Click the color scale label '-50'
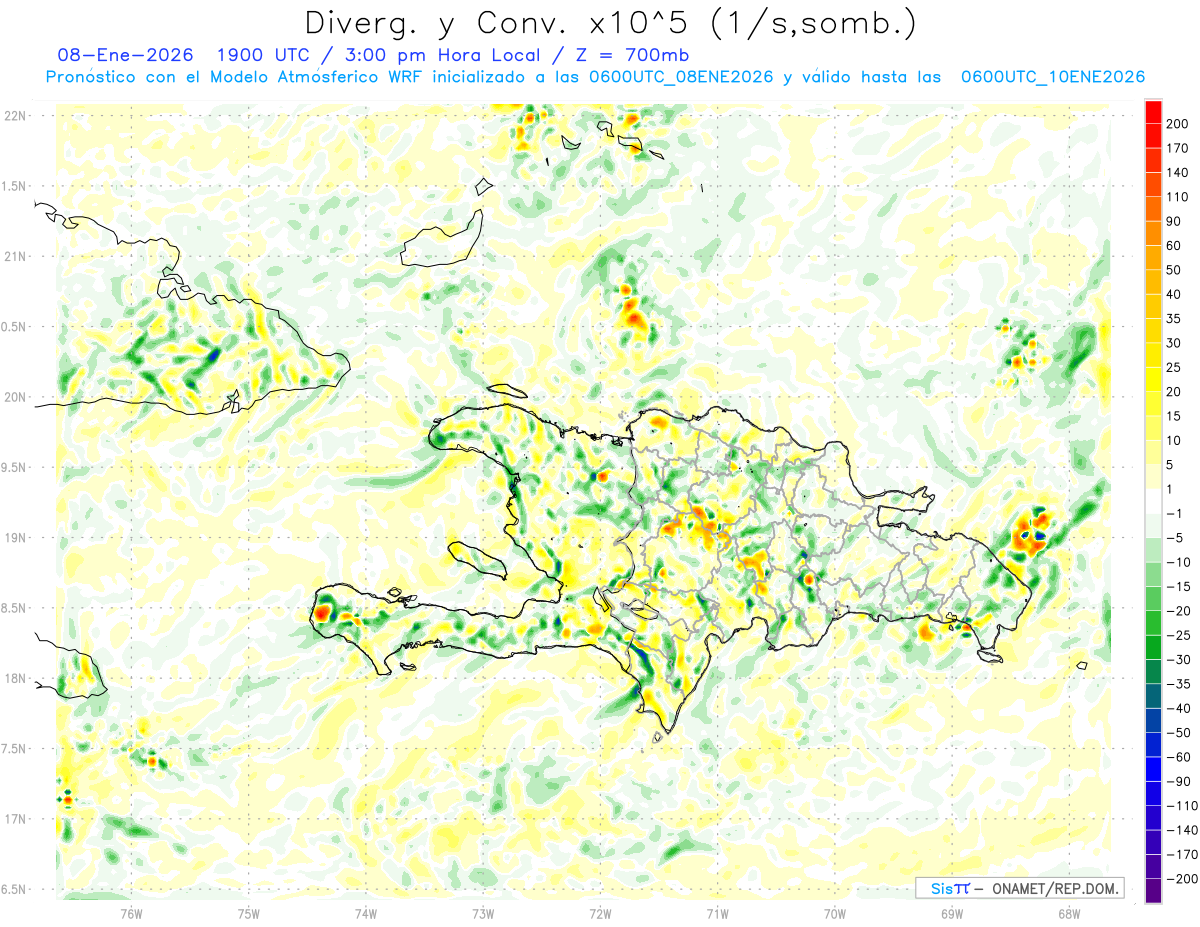Screen dimensions: 1200x927 [1179, 732]
